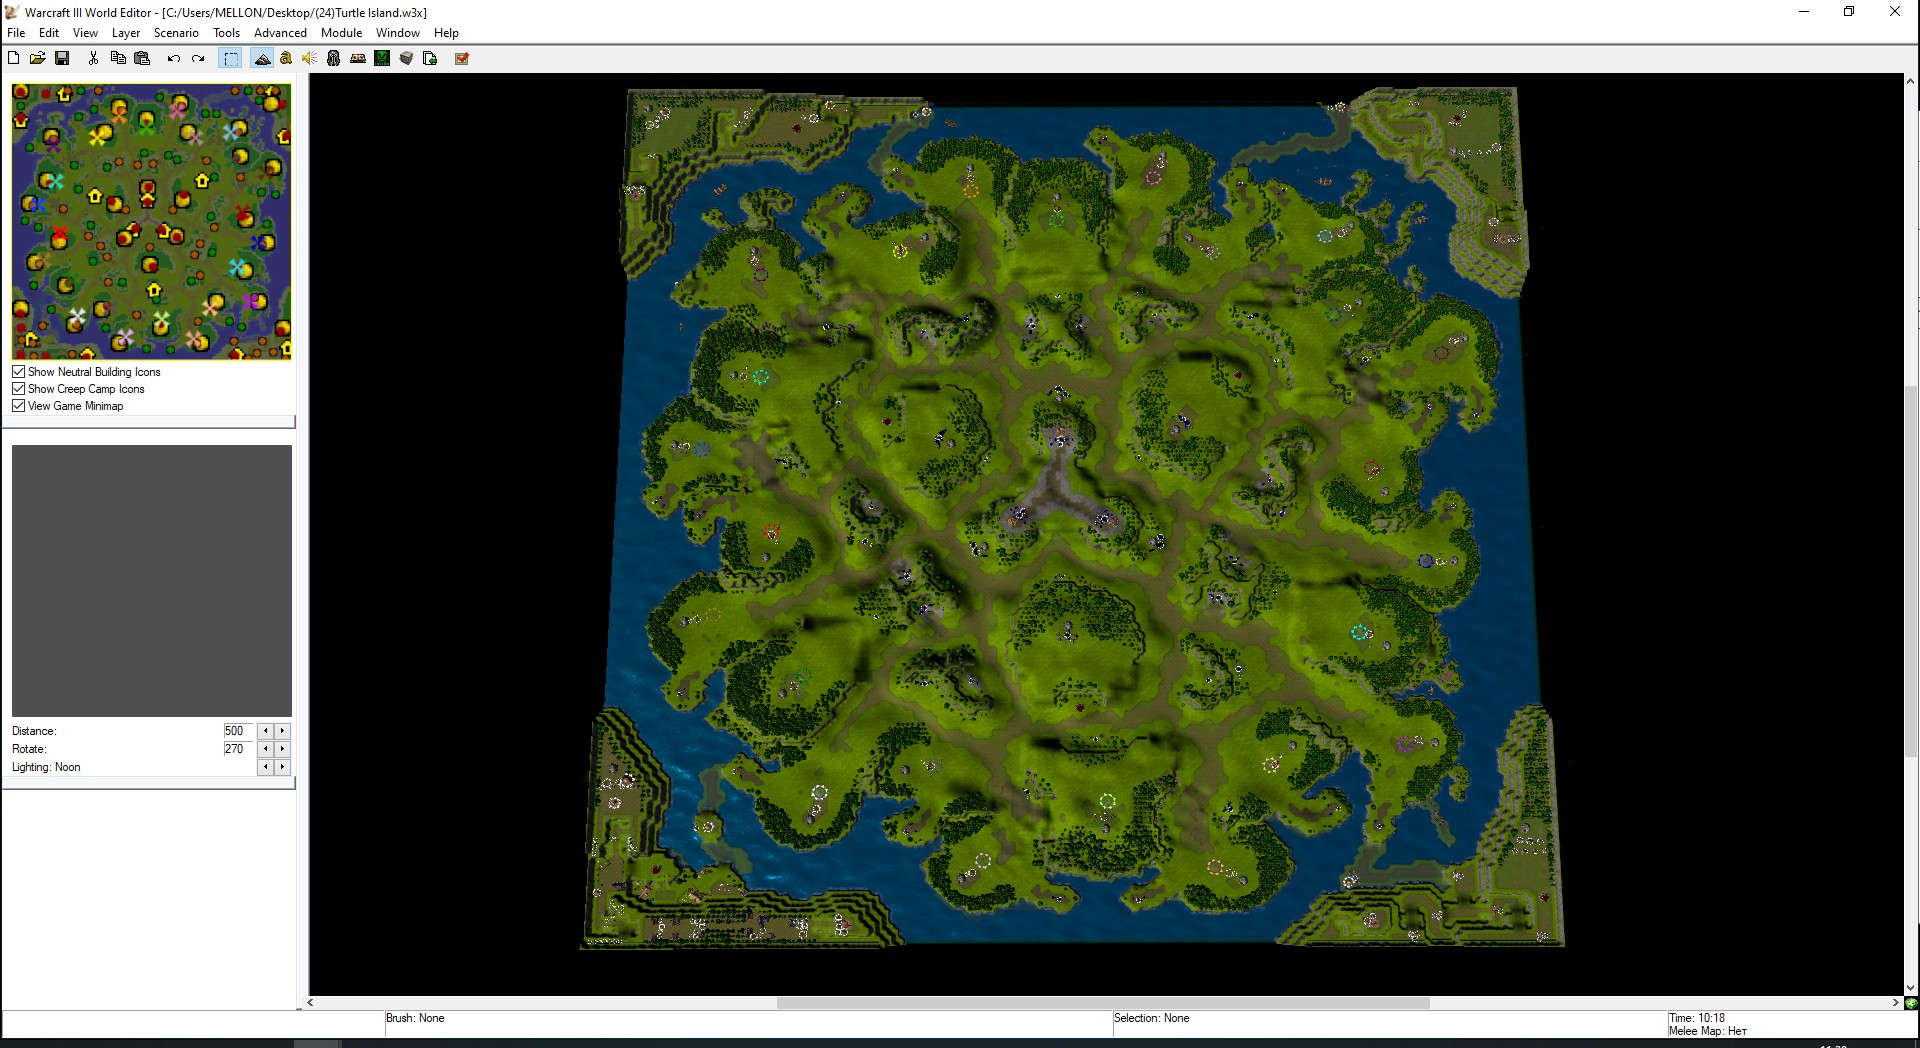Open the Help menu
The image size is (1920, 1048).
(x=446, y=33)
